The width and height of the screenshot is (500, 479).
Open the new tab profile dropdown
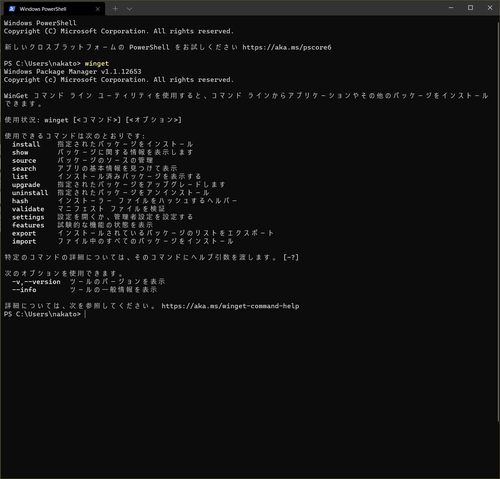pos(129,9)
